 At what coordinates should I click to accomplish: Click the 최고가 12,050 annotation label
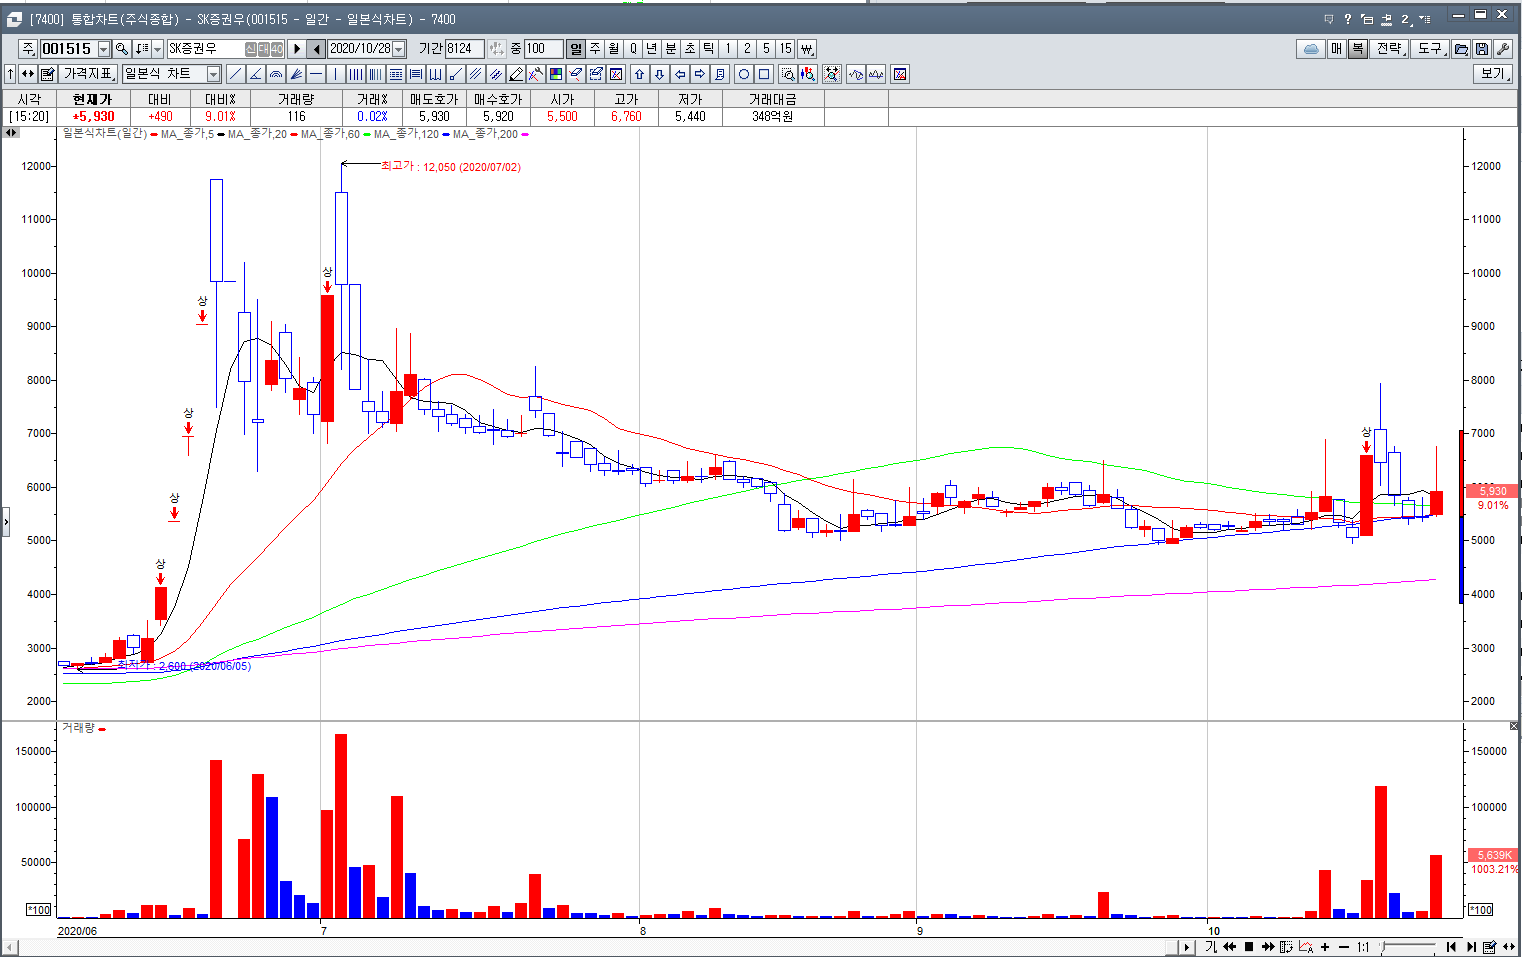pyautogui.click(x=451, y=166)
